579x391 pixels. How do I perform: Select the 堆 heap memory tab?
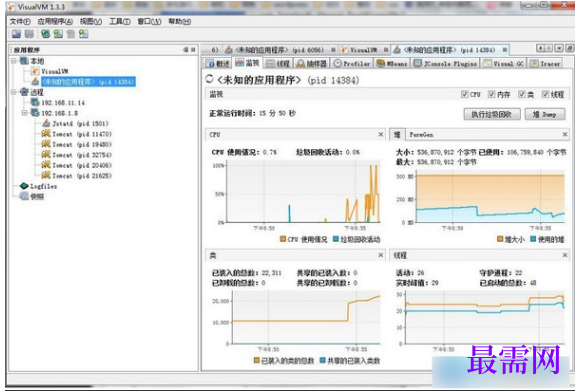click(x=397, y=135)
